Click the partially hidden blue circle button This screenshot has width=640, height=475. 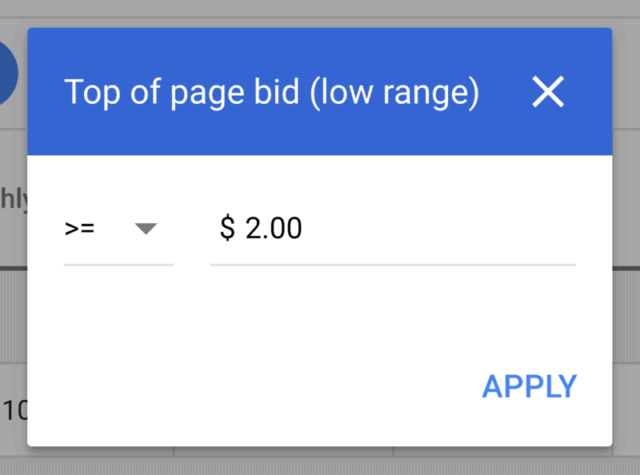(8, 73)
